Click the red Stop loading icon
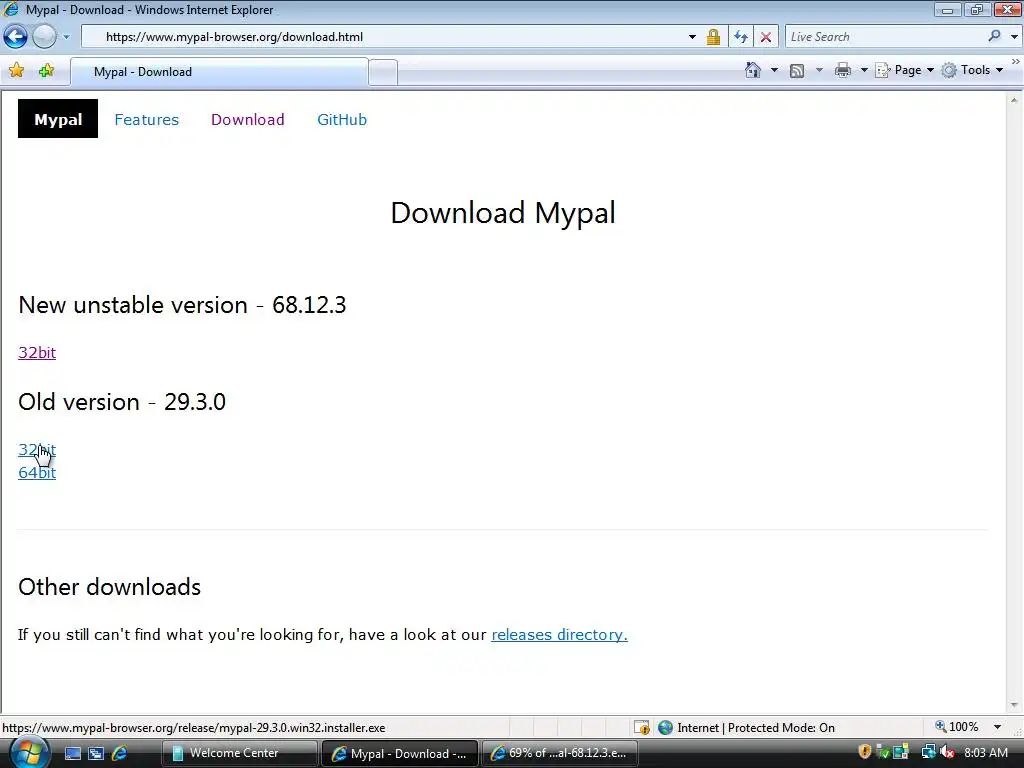1024x768 pixels. [x=766, y=37]
